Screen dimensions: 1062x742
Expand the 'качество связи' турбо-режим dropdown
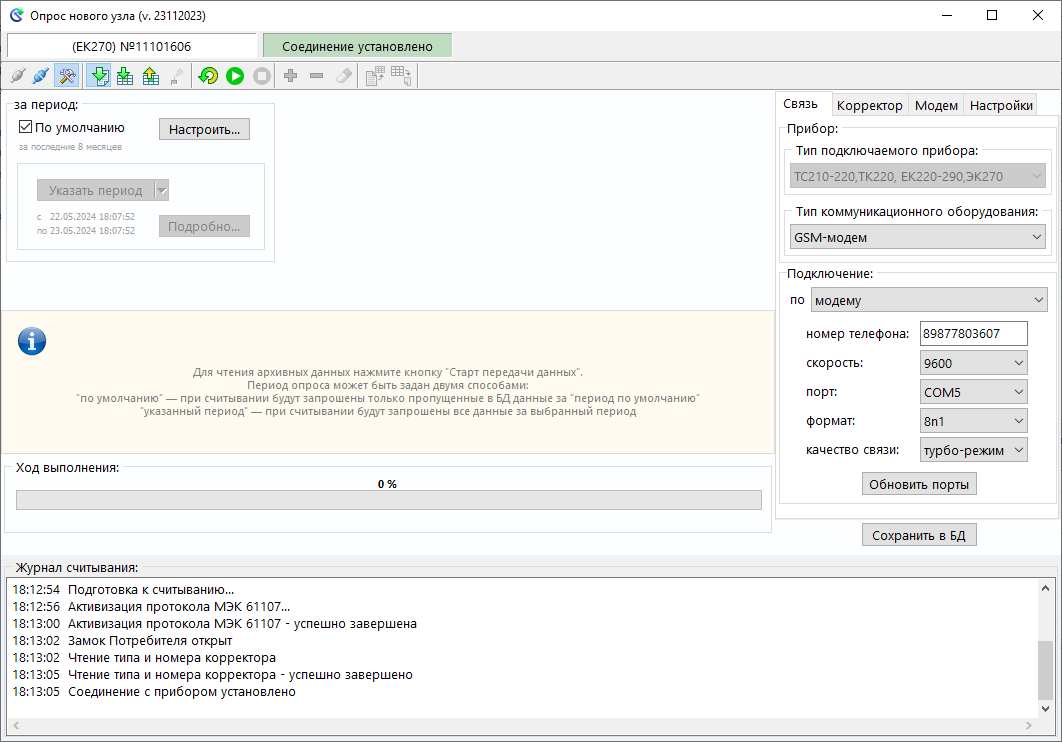973,450
